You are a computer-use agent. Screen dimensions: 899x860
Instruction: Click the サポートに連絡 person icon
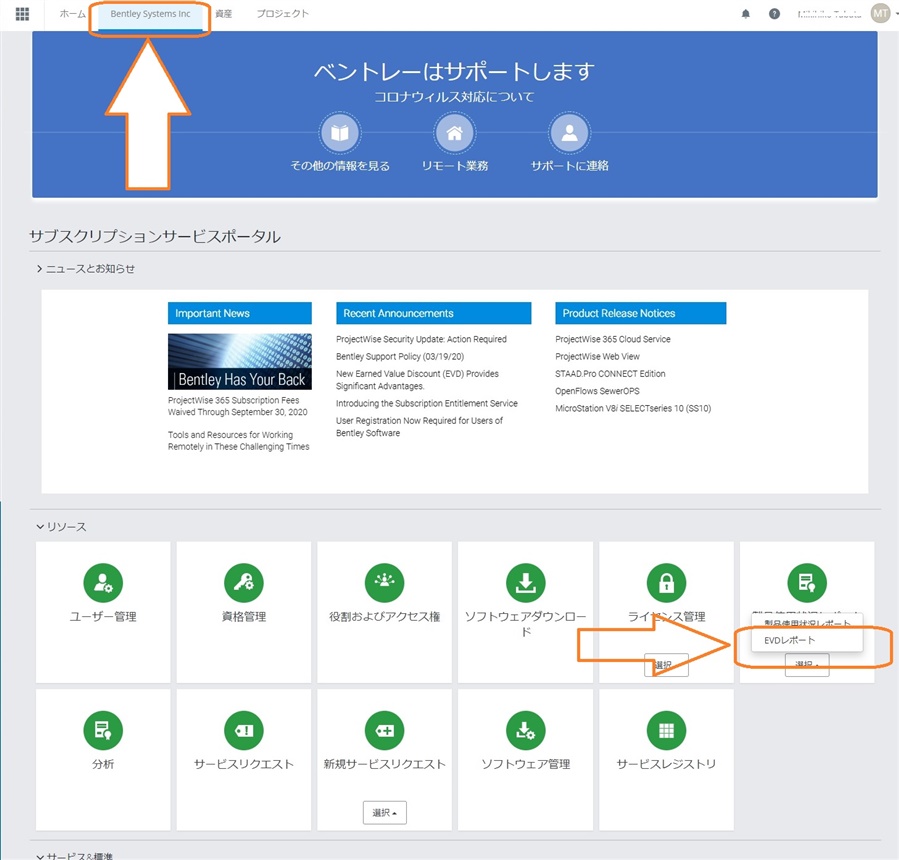pyautogui.click(x=569, y=133)
